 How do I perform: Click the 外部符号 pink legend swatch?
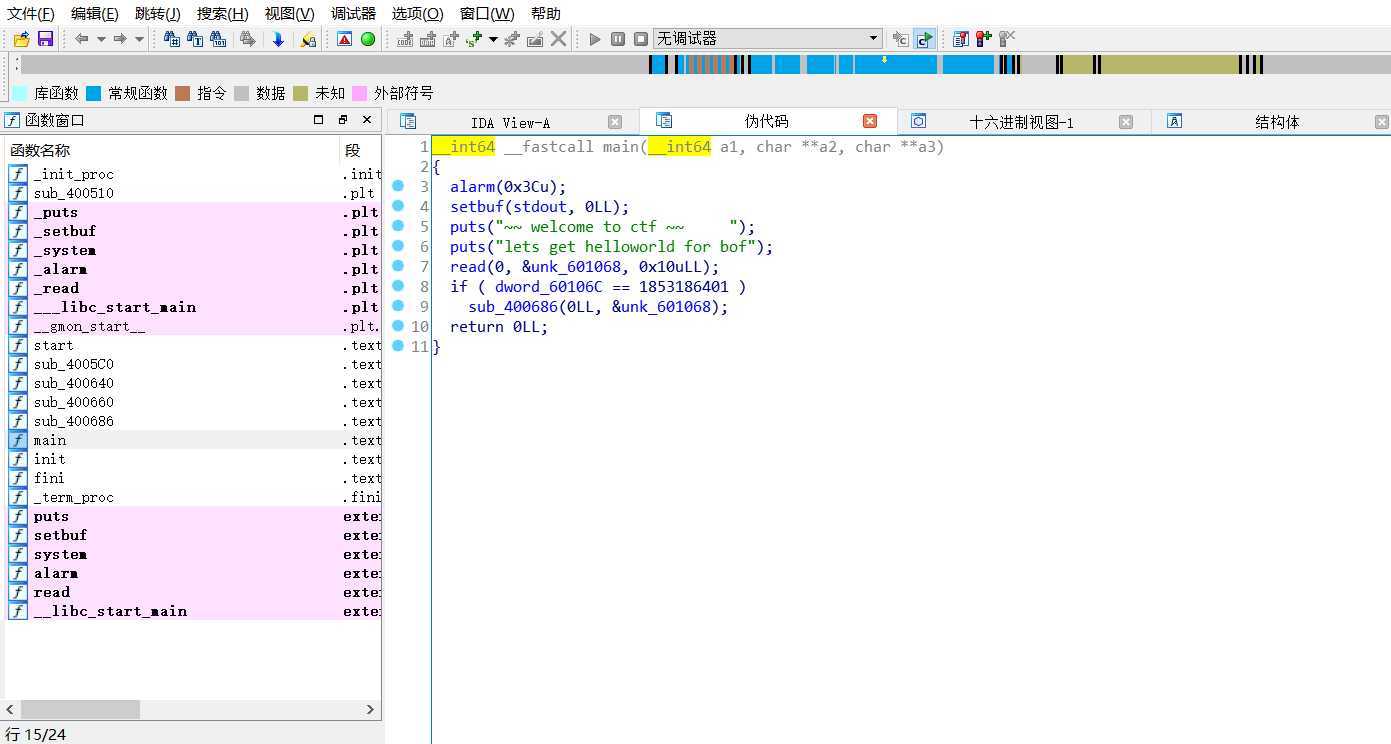[x=360, y=93]
